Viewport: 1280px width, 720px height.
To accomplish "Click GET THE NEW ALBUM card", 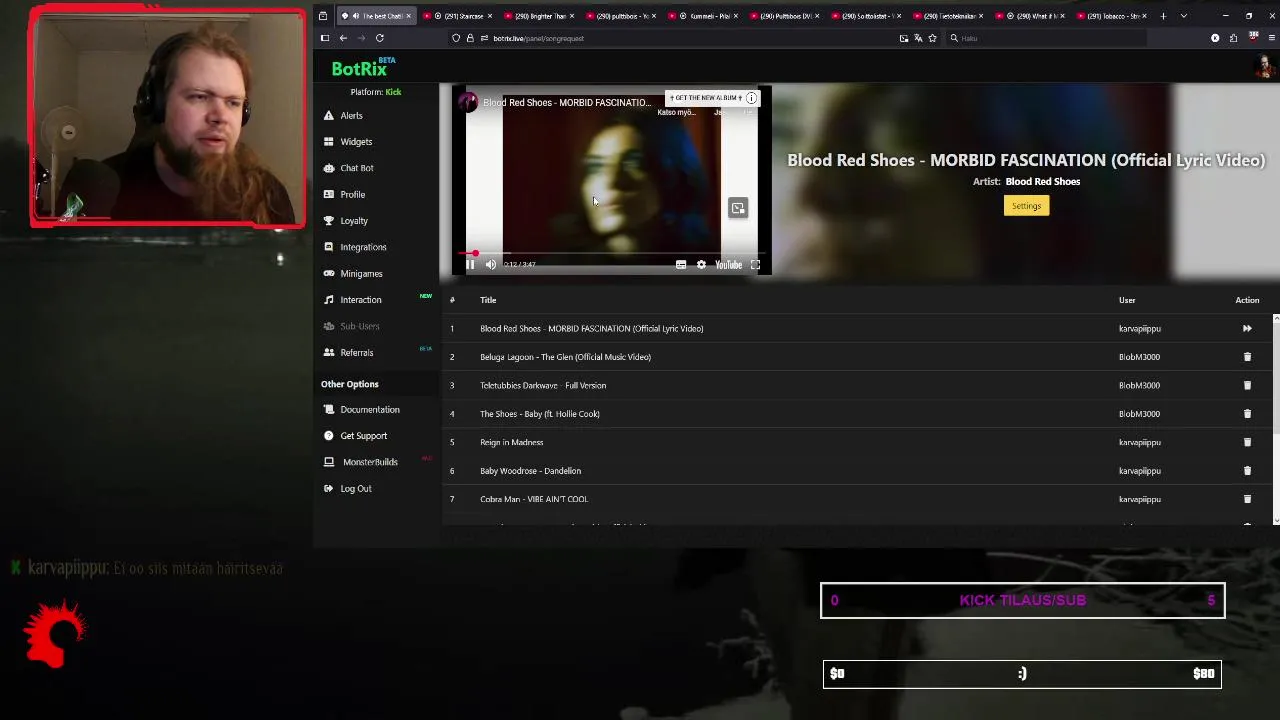I will [x=706, y=98].
